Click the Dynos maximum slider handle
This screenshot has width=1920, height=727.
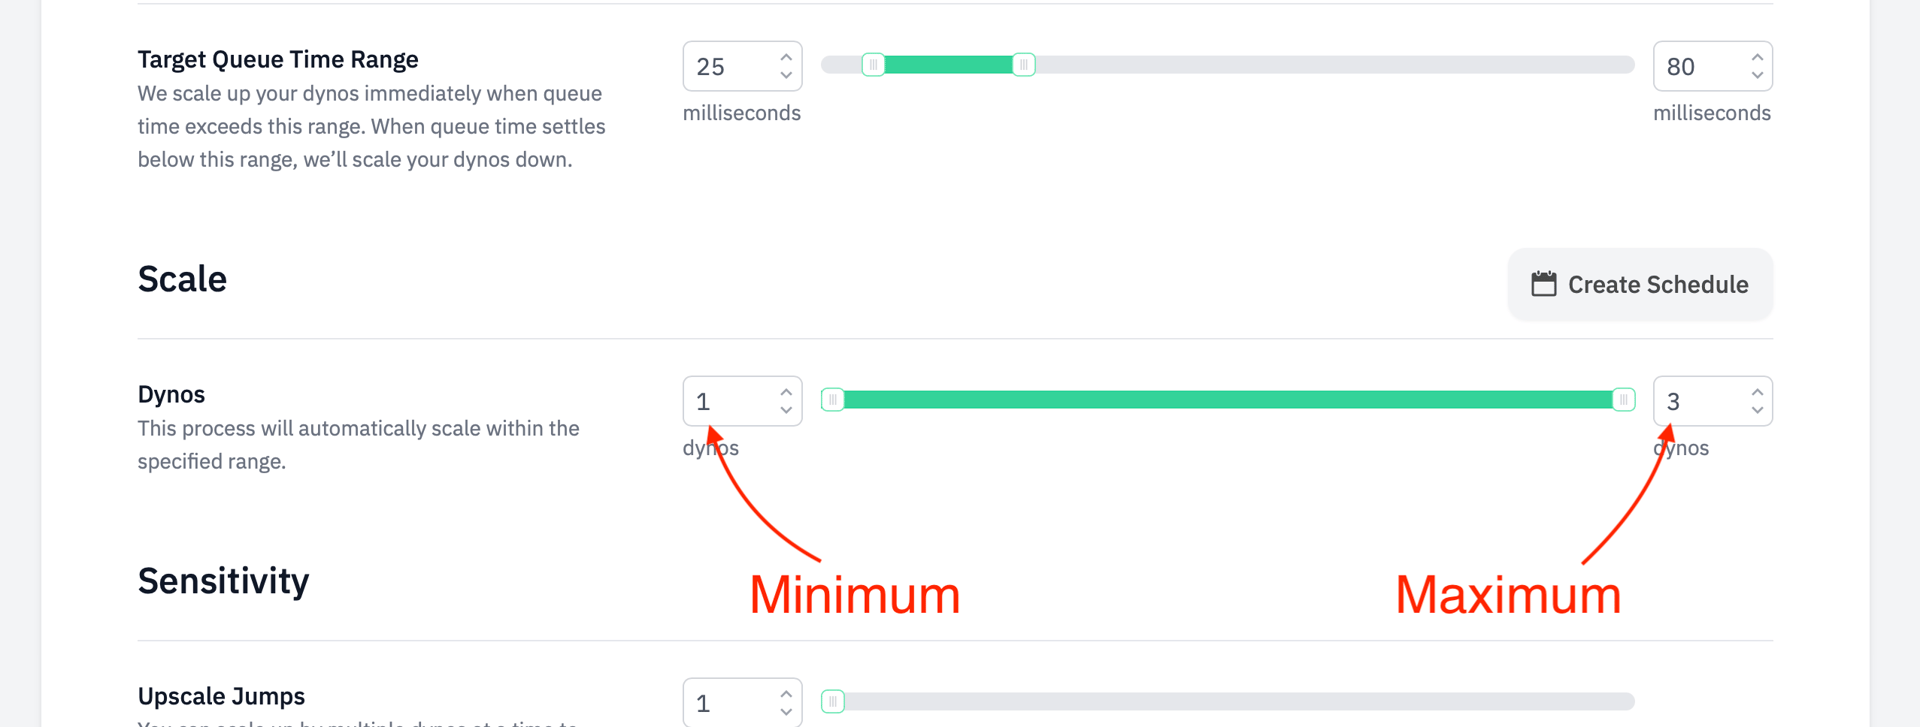pos(1623,400)
